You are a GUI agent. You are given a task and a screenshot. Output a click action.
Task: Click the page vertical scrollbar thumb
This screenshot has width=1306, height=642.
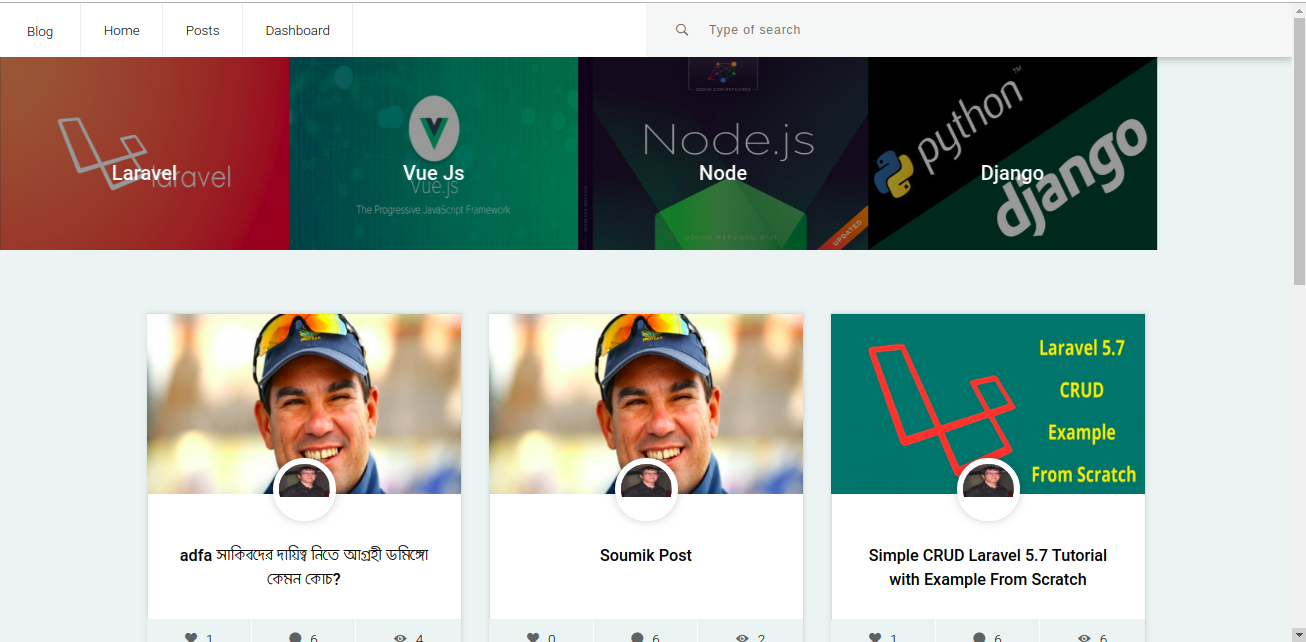(1299, 150)
